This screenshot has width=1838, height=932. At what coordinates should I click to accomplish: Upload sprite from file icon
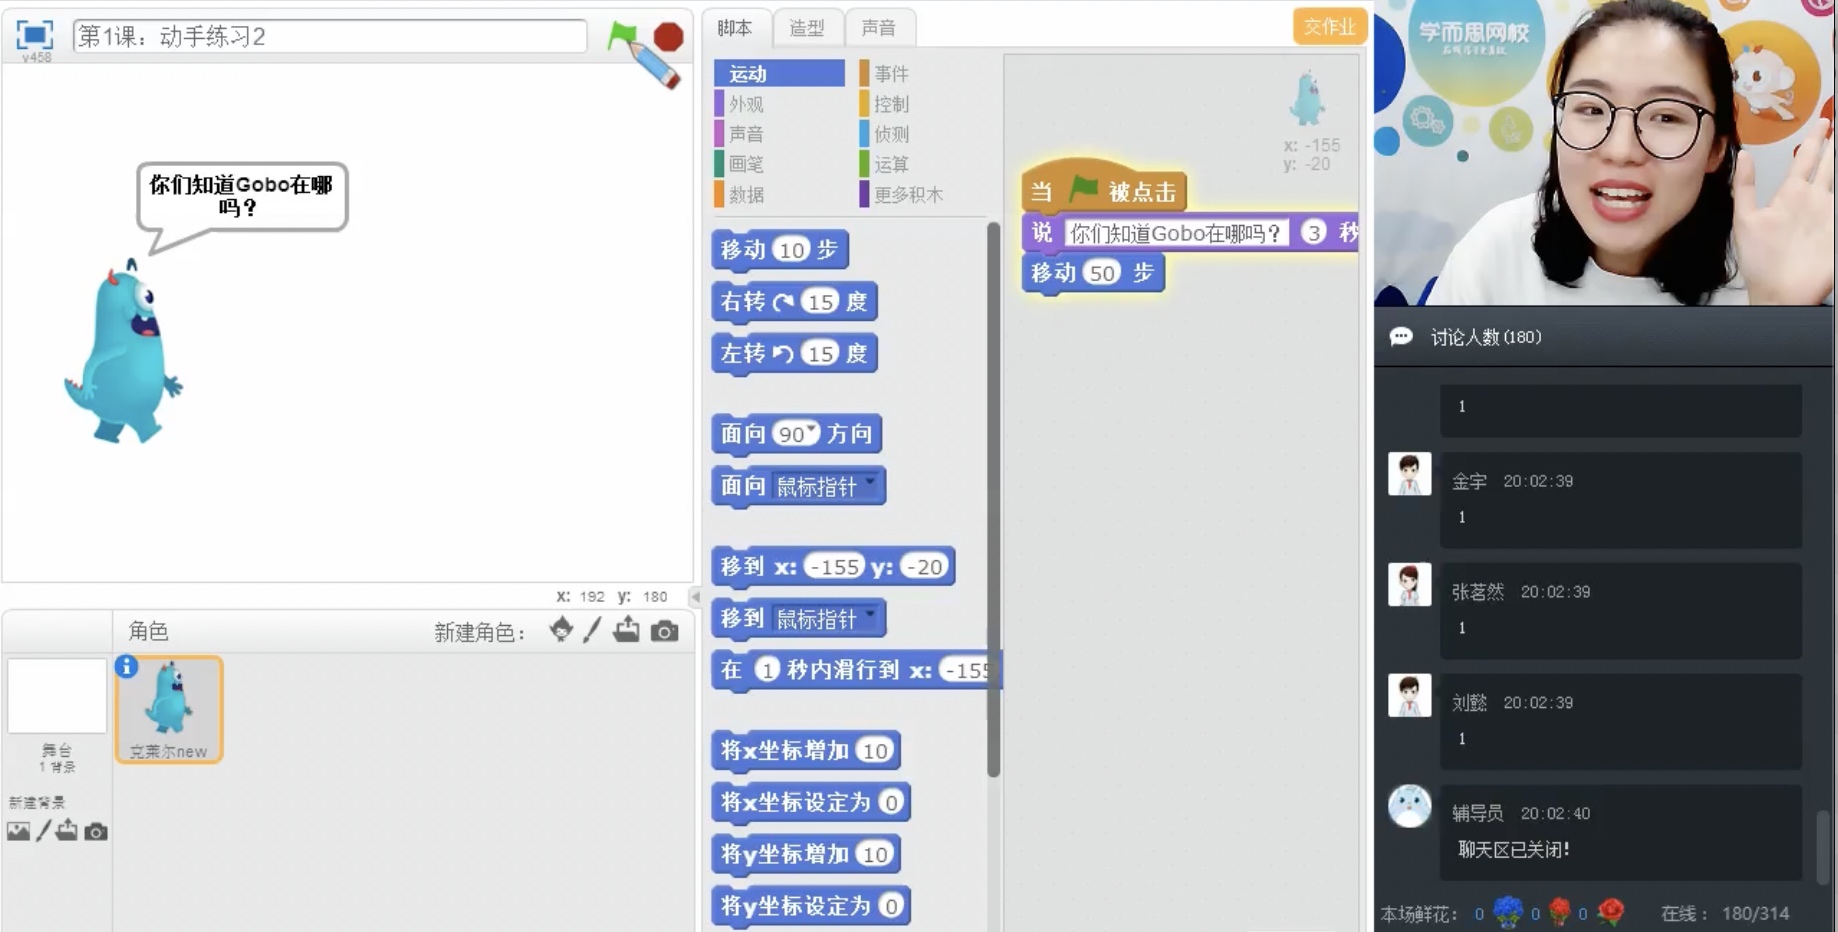(627, 630)
